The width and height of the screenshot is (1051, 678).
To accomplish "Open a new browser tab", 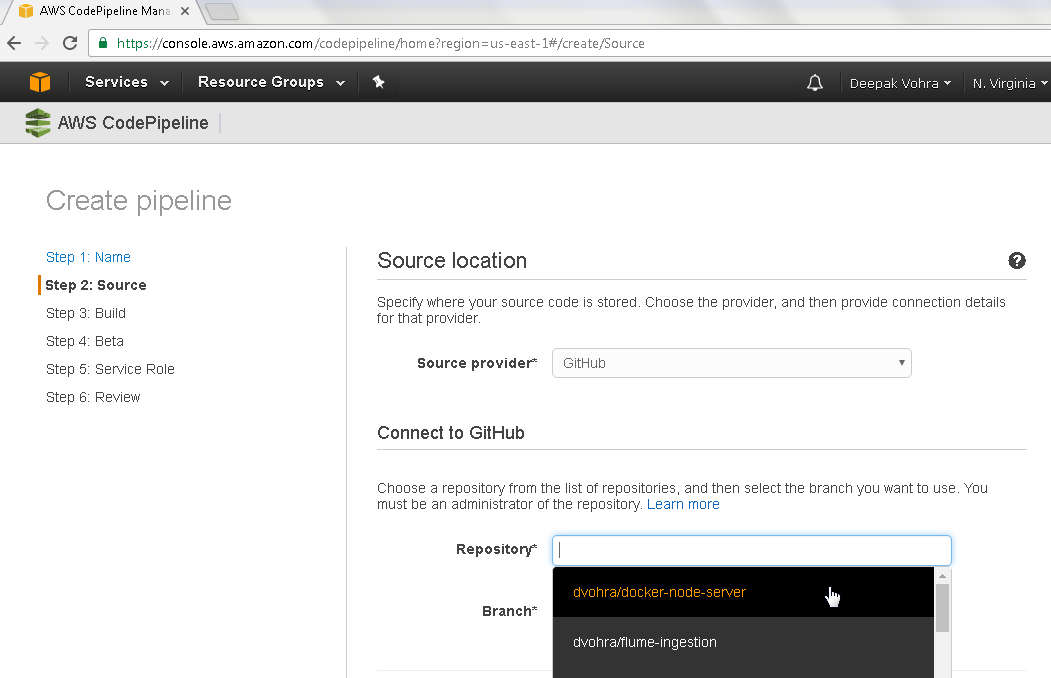I will point(221,11).
